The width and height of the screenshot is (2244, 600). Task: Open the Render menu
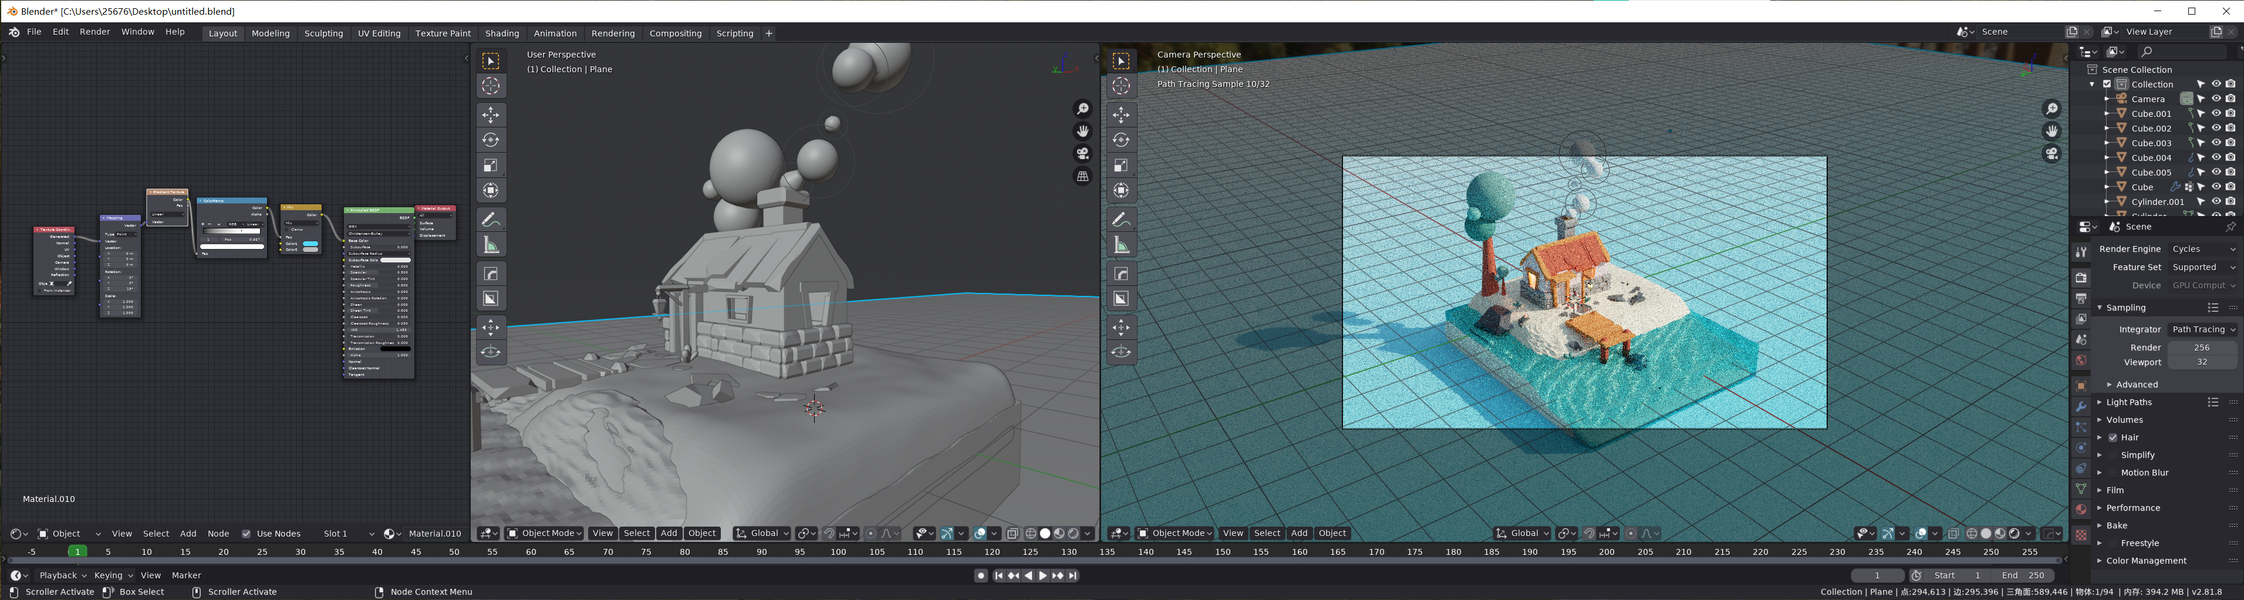pos(95,32)
